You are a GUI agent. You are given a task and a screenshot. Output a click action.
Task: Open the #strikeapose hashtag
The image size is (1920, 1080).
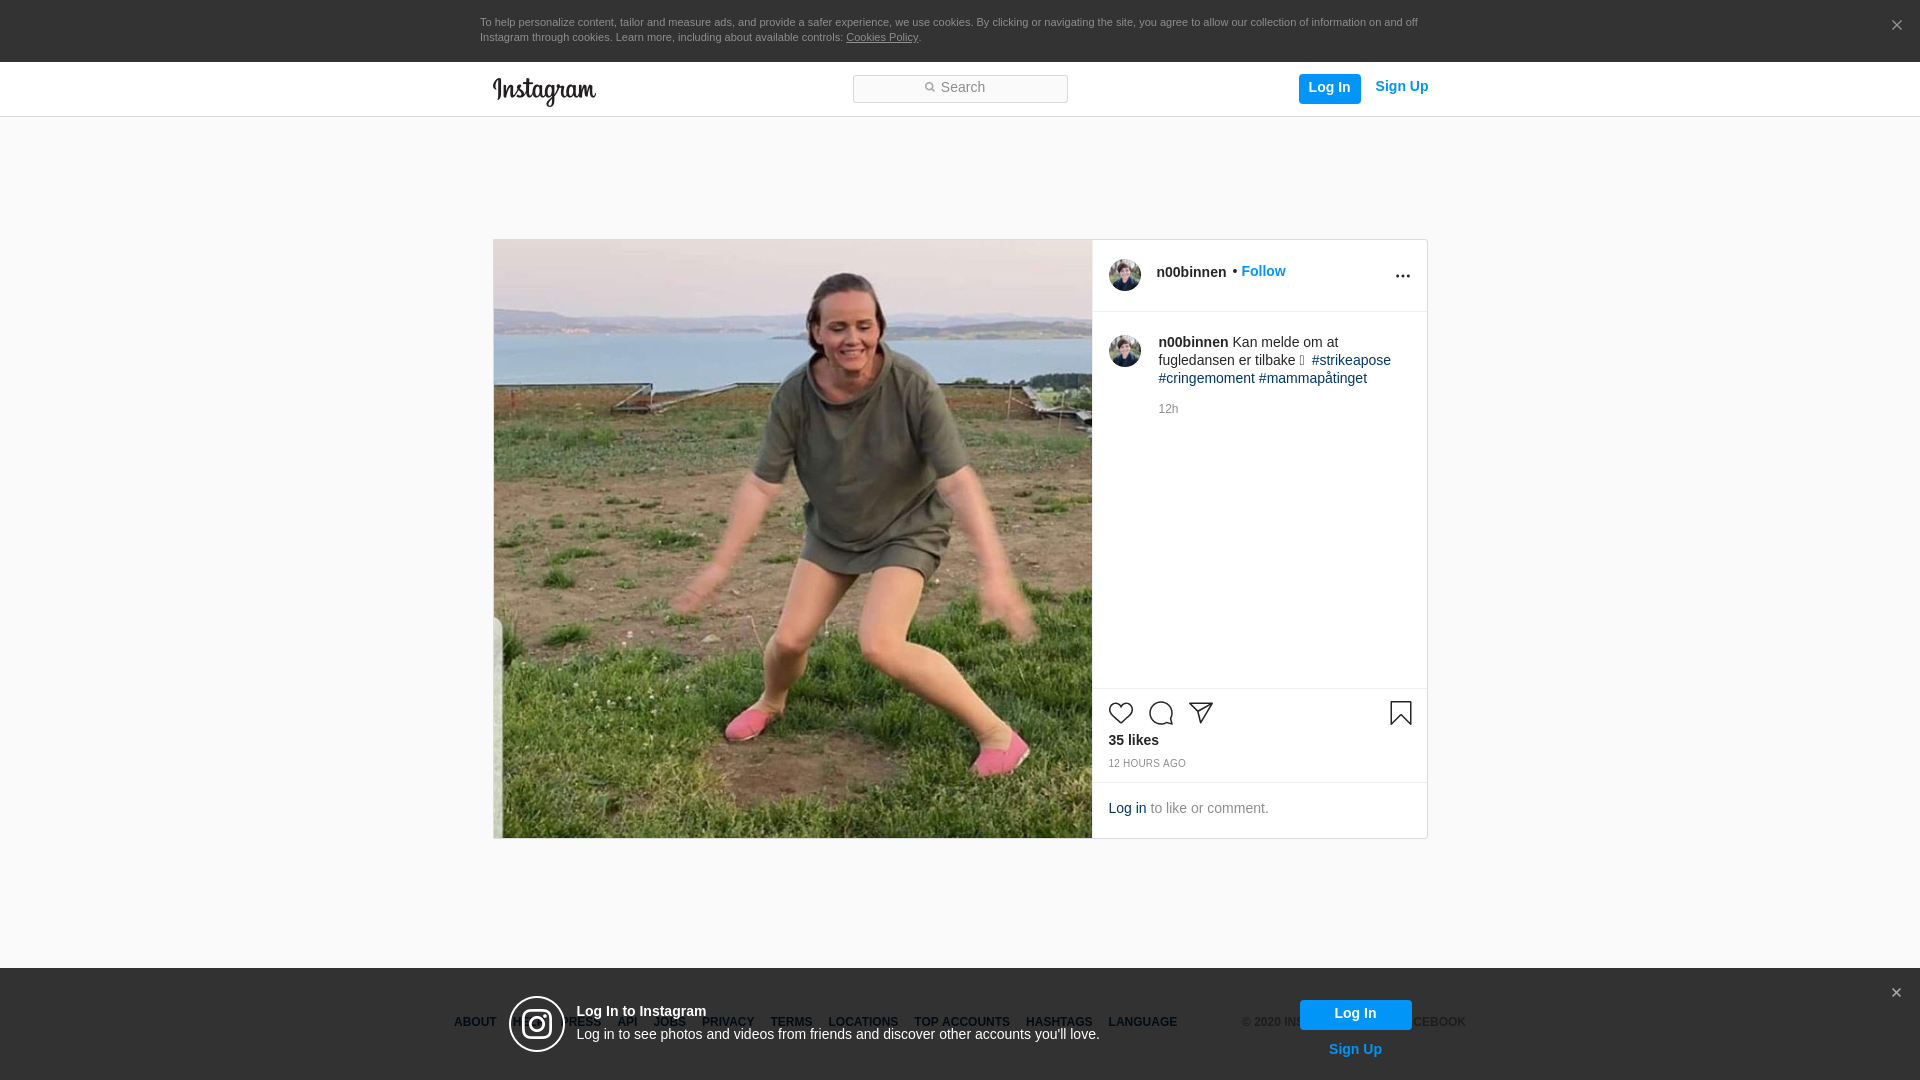pyautogui.click(x=1351, y=360)
